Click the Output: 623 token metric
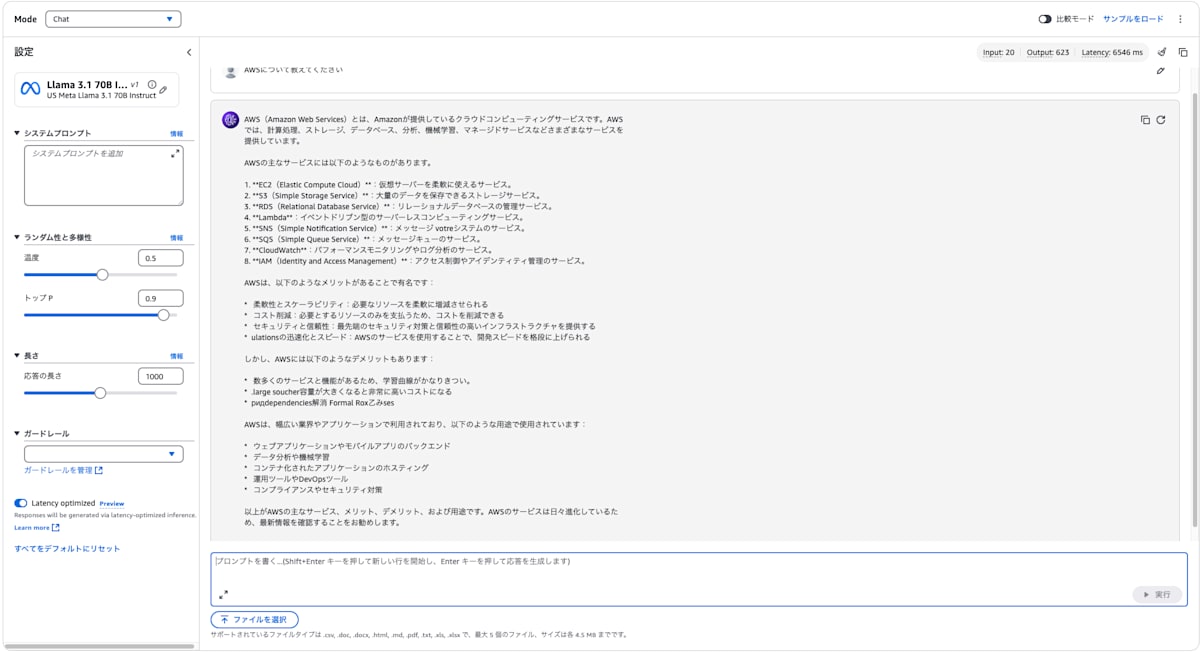1200x653 pixels. point(1047,52)
